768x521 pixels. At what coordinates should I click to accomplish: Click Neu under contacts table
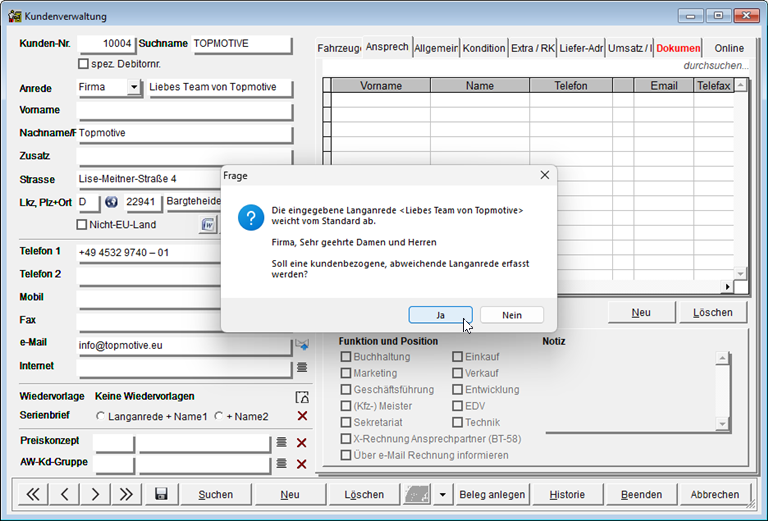[x=641, y=312]
